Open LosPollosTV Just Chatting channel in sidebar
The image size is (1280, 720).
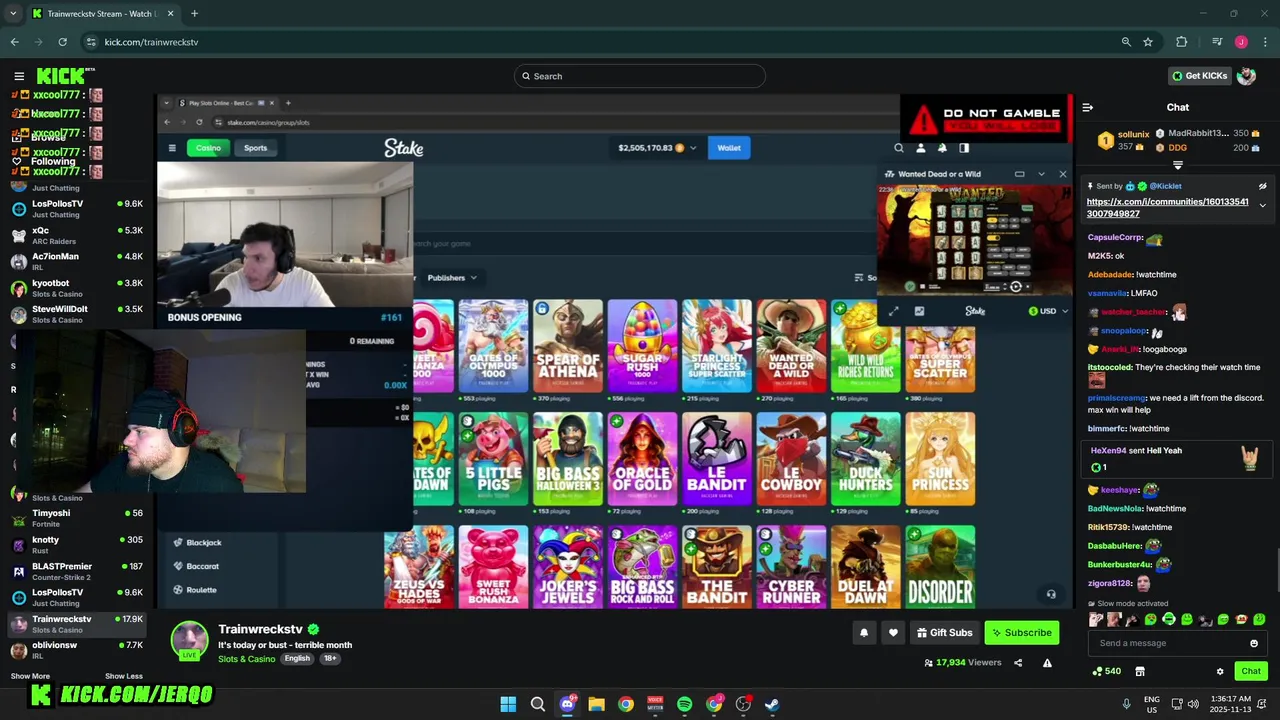click(x=77, y=208)
